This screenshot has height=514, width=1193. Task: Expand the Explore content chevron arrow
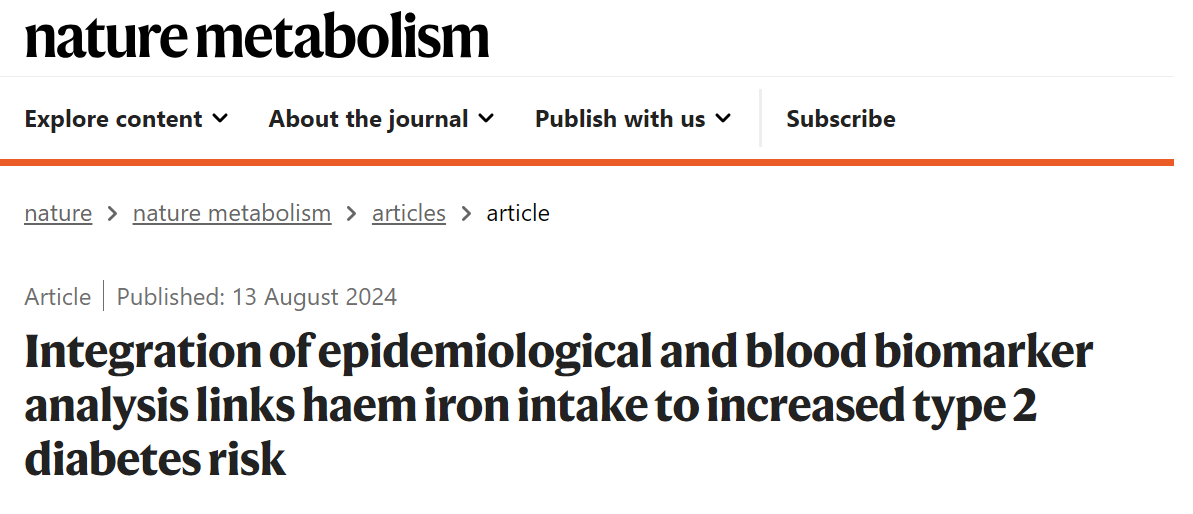pyautogui.click(x=220, y=119)
